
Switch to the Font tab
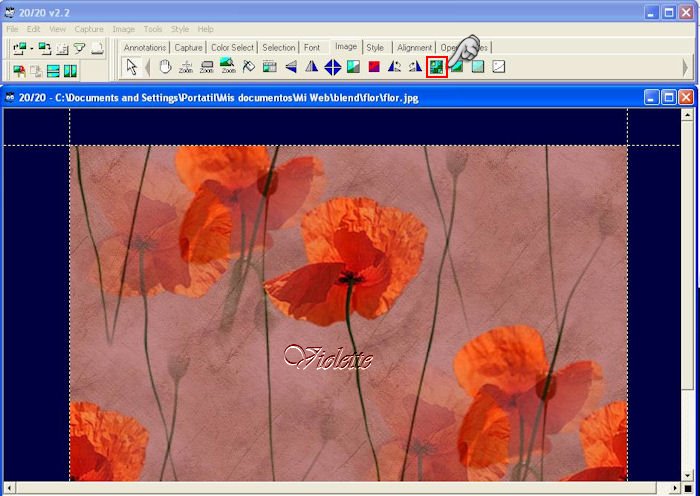(x=312, y=47)
